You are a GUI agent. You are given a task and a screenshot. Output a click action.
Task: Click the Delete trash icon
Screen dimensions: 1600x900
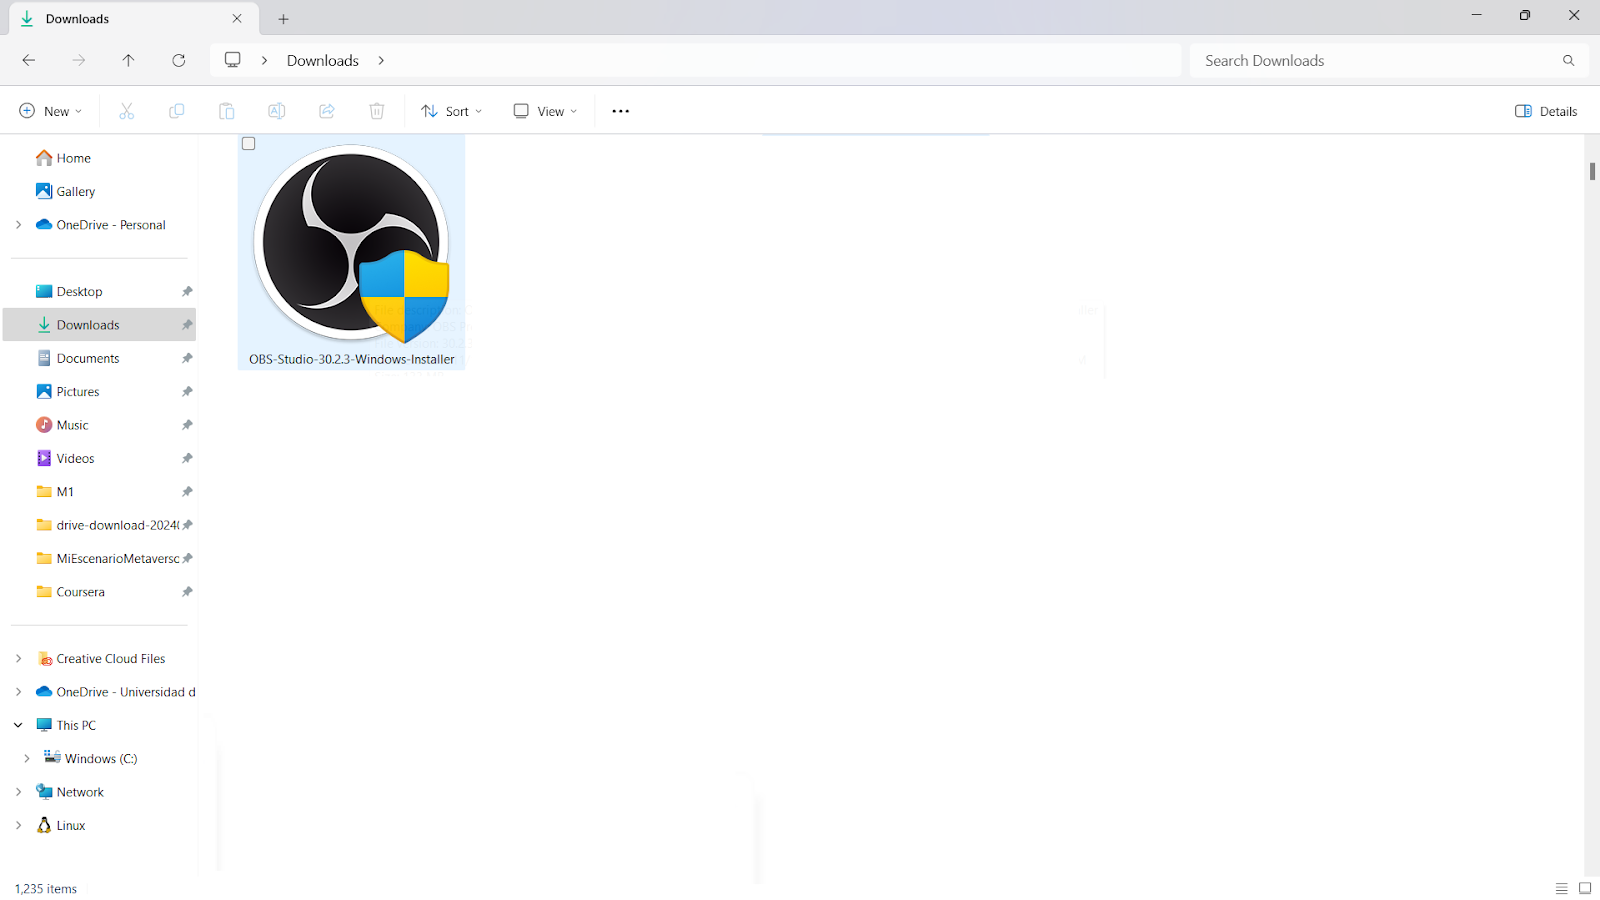point(377,111)
